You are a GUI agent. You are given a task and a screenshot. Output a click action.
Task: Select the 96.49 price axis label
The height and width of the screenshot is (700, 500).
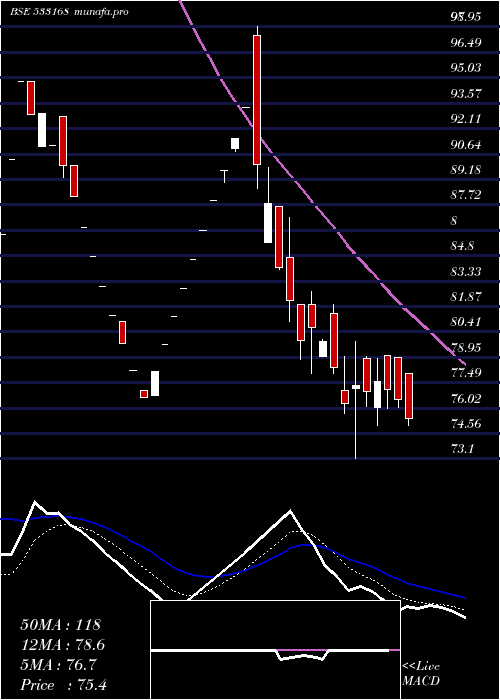click(466, 43)
